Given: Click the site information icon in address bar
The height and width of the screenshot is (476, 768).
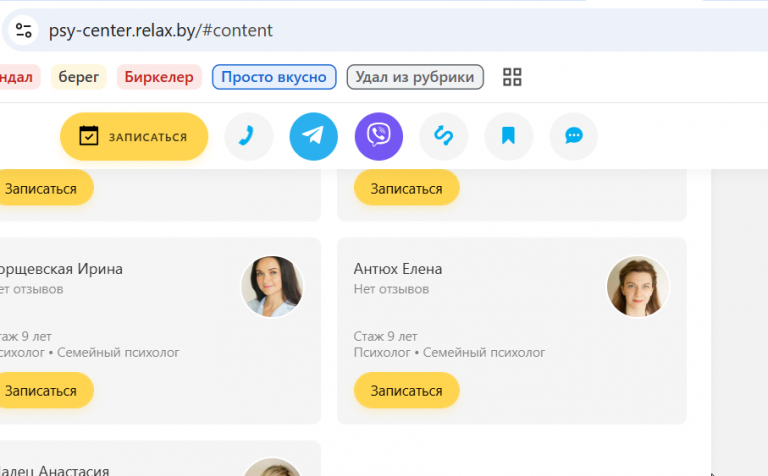Looking at the screenshot, I should (23, 30).
